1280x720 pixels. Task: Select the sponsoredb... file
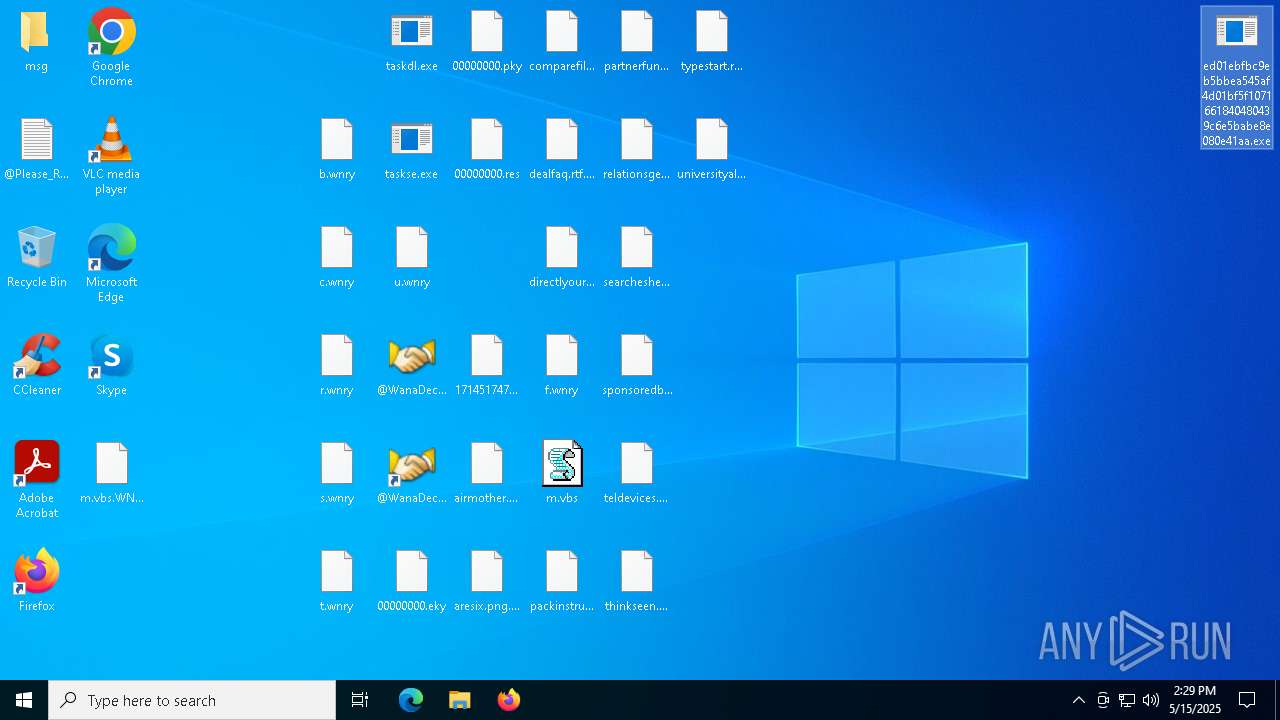click(636, 366)
